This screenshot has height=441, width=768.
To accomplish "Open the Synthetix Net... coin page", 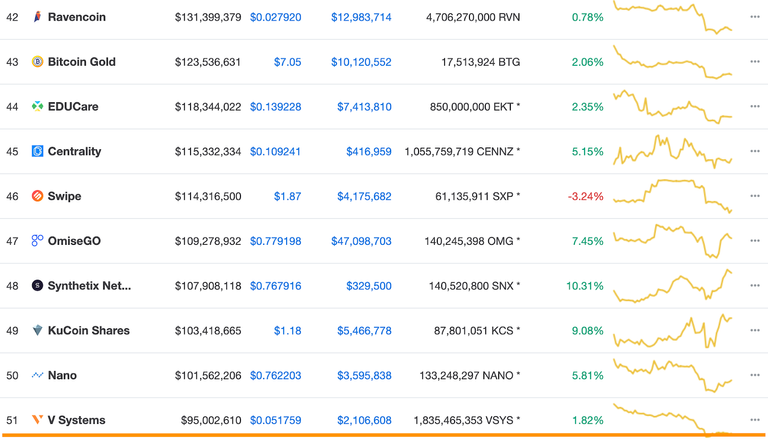I will [x=89, y=286].
